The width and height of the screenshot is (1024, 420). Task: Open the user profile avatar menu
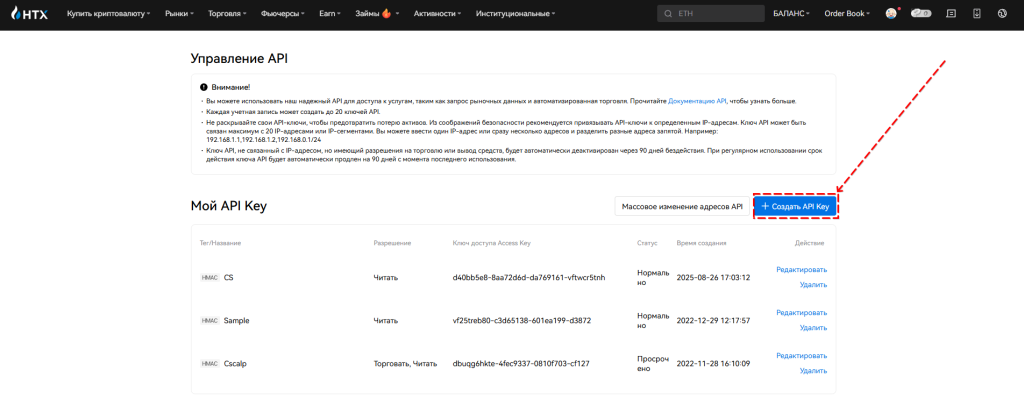click(x=891, y=14)
